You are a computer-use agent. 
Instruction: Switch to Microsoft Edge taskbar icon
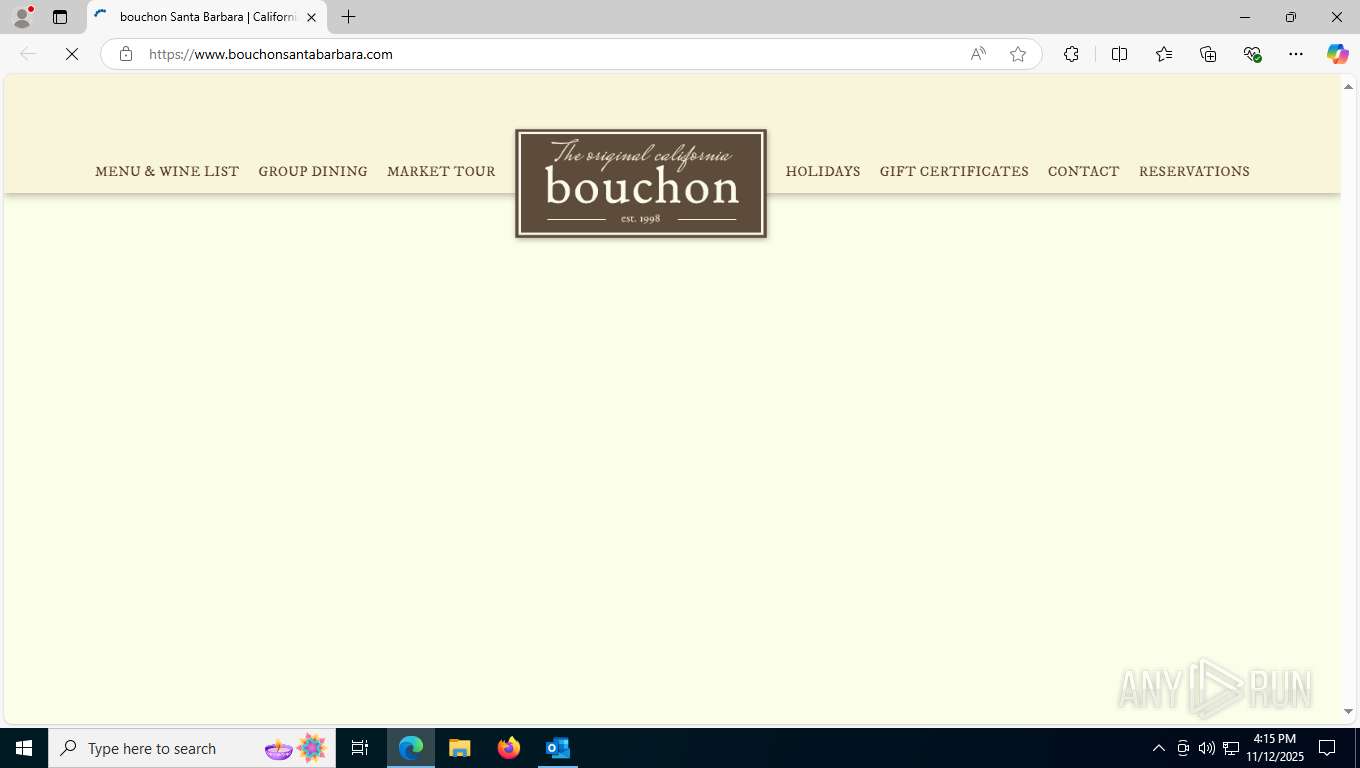coord(411,748)
